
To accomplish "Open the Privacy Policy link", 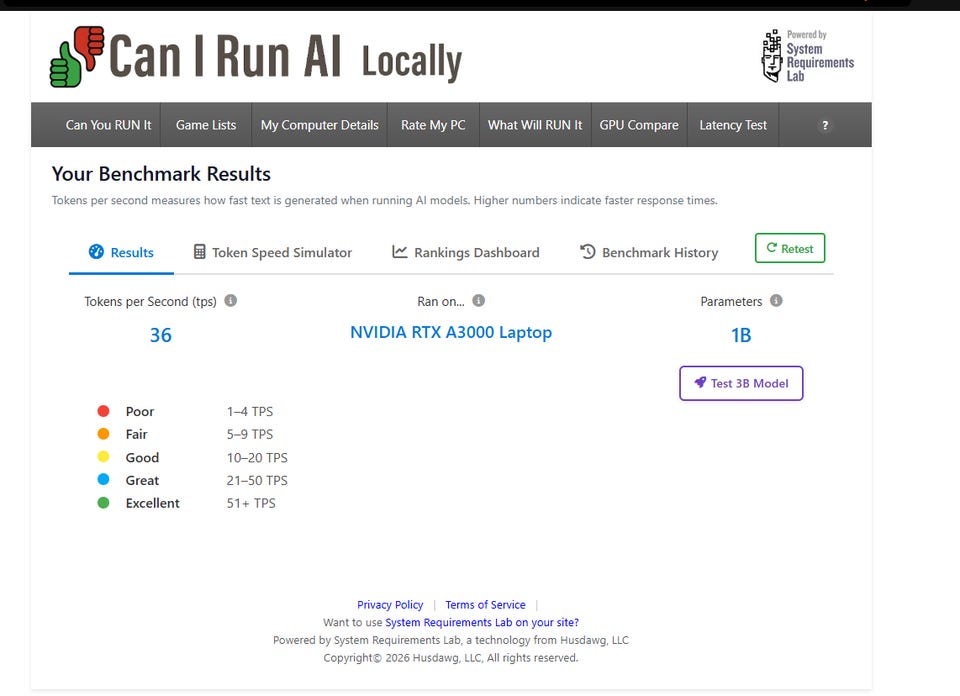I will tap(390, 605).
